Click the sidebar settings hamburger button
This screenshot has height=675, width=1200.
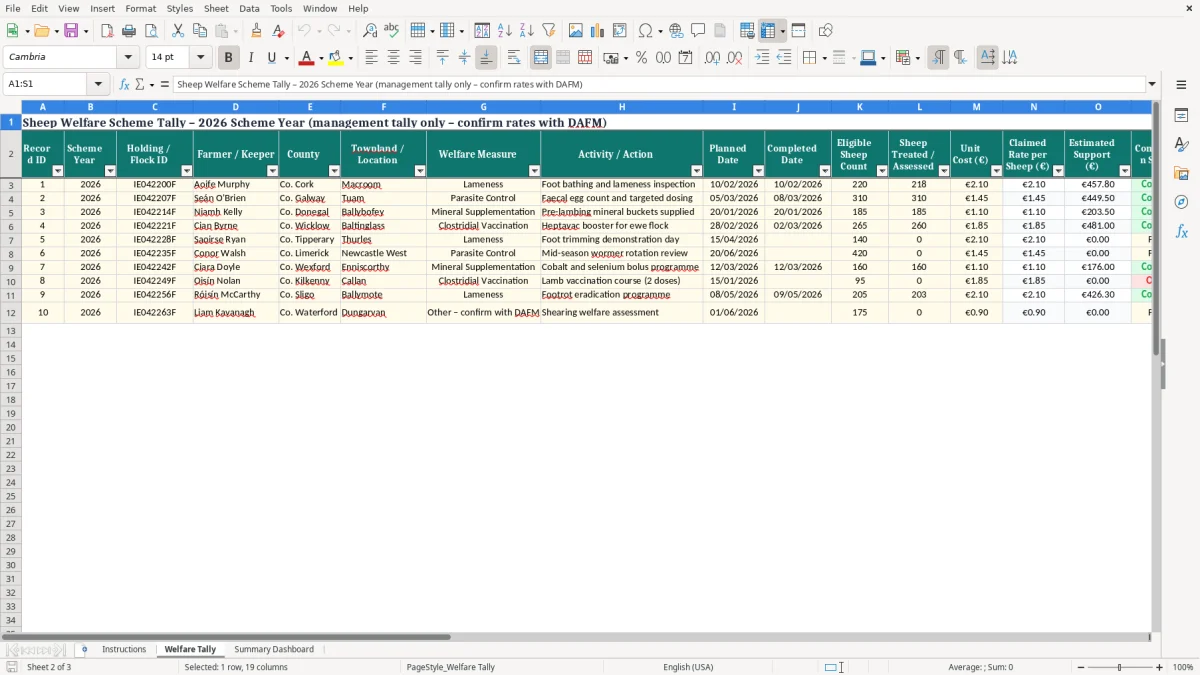click(1181, 85)
